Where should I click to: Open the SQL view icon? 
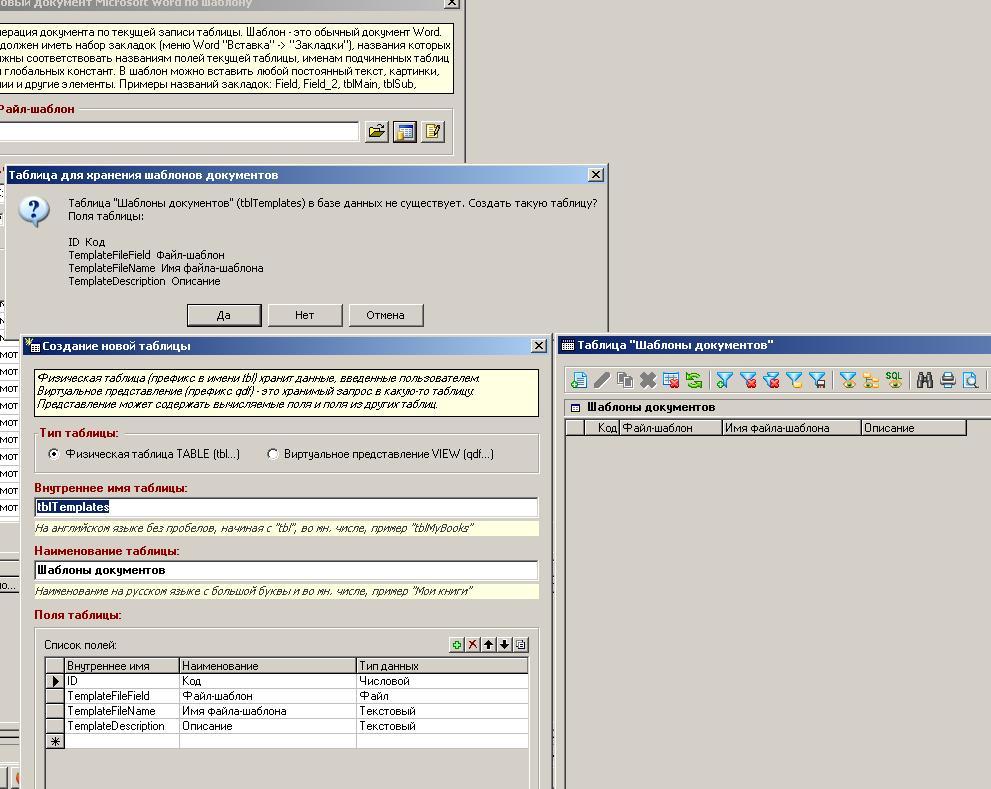(894, 380)
